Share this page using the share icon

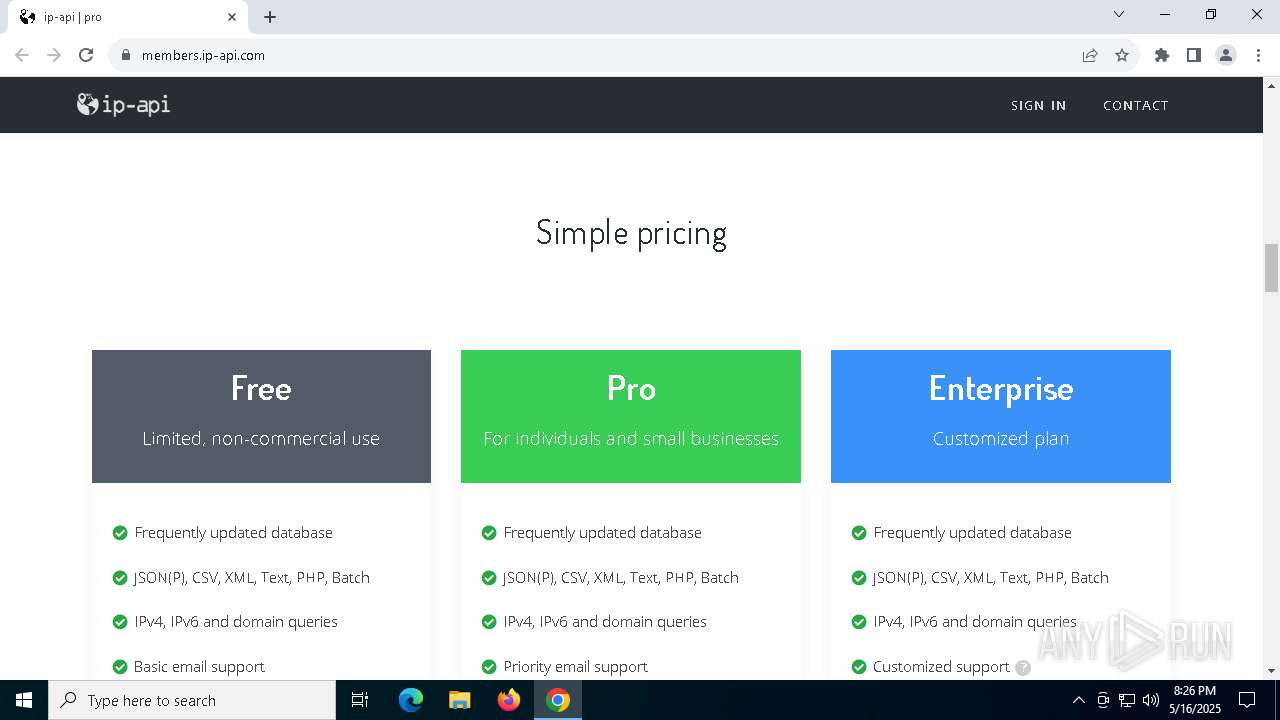tap(1090, 55)
